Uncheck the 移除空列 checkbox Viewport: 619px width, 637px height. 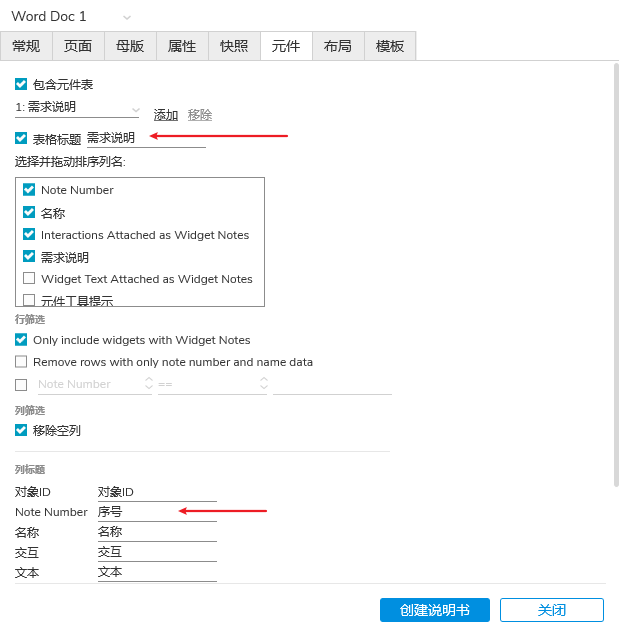tap(21, 430)
